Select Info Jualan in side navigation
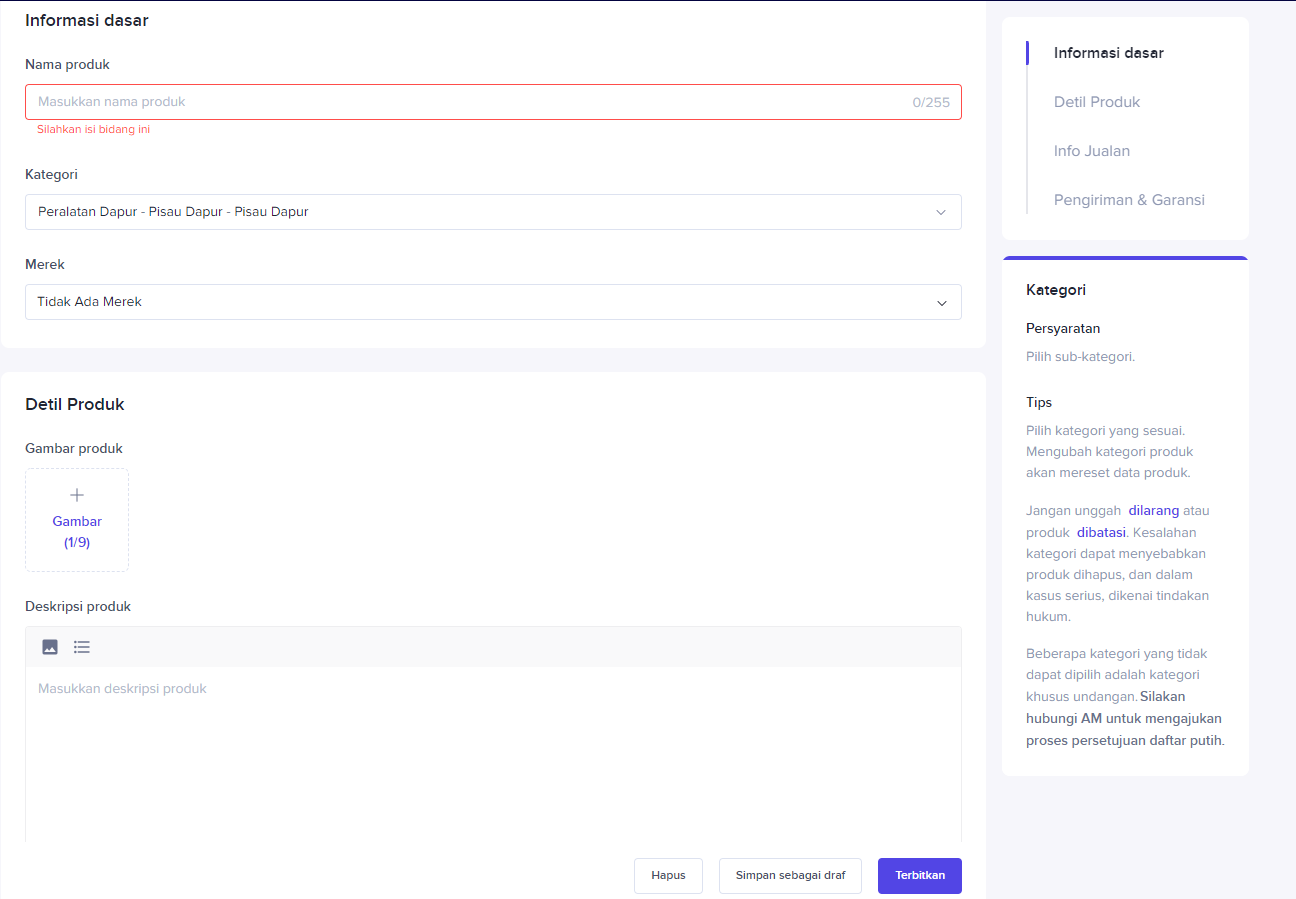1296x899 pixels. (x=1091, y=151)
